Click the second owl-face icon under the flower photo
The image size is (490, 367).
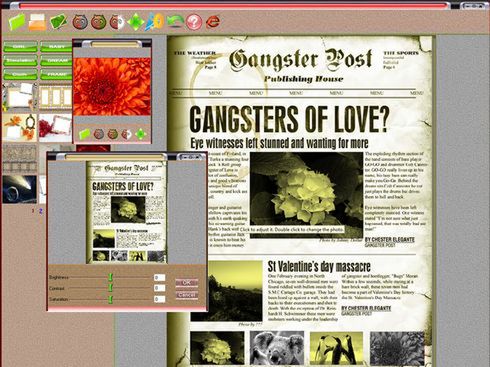(x=113, y=134)
